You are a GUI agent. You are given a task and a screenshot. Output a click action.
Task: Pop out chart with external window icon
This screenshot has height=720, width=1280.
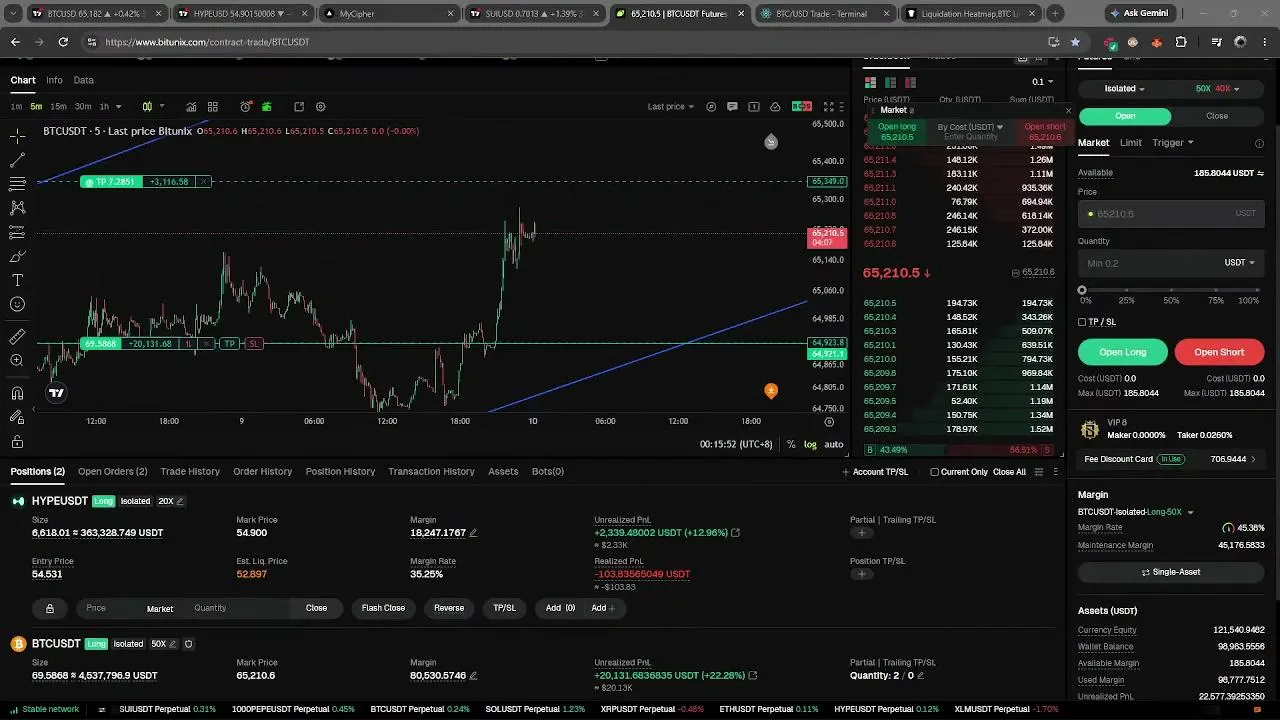(x=299, y=107)
